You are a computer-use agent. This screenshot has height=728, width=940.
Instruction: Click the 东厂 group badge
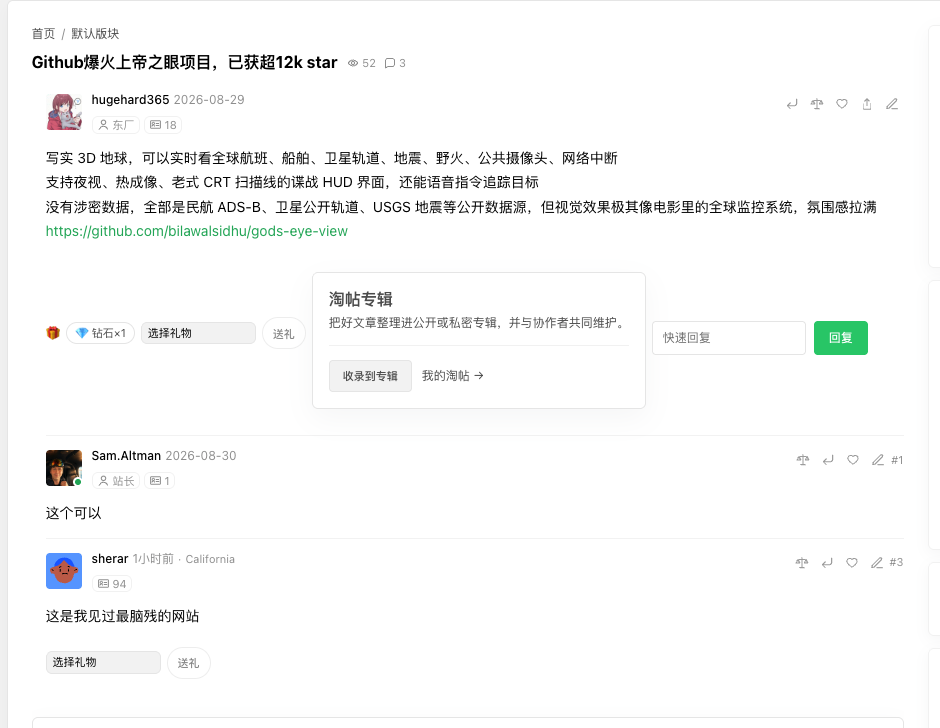[116, 125]
